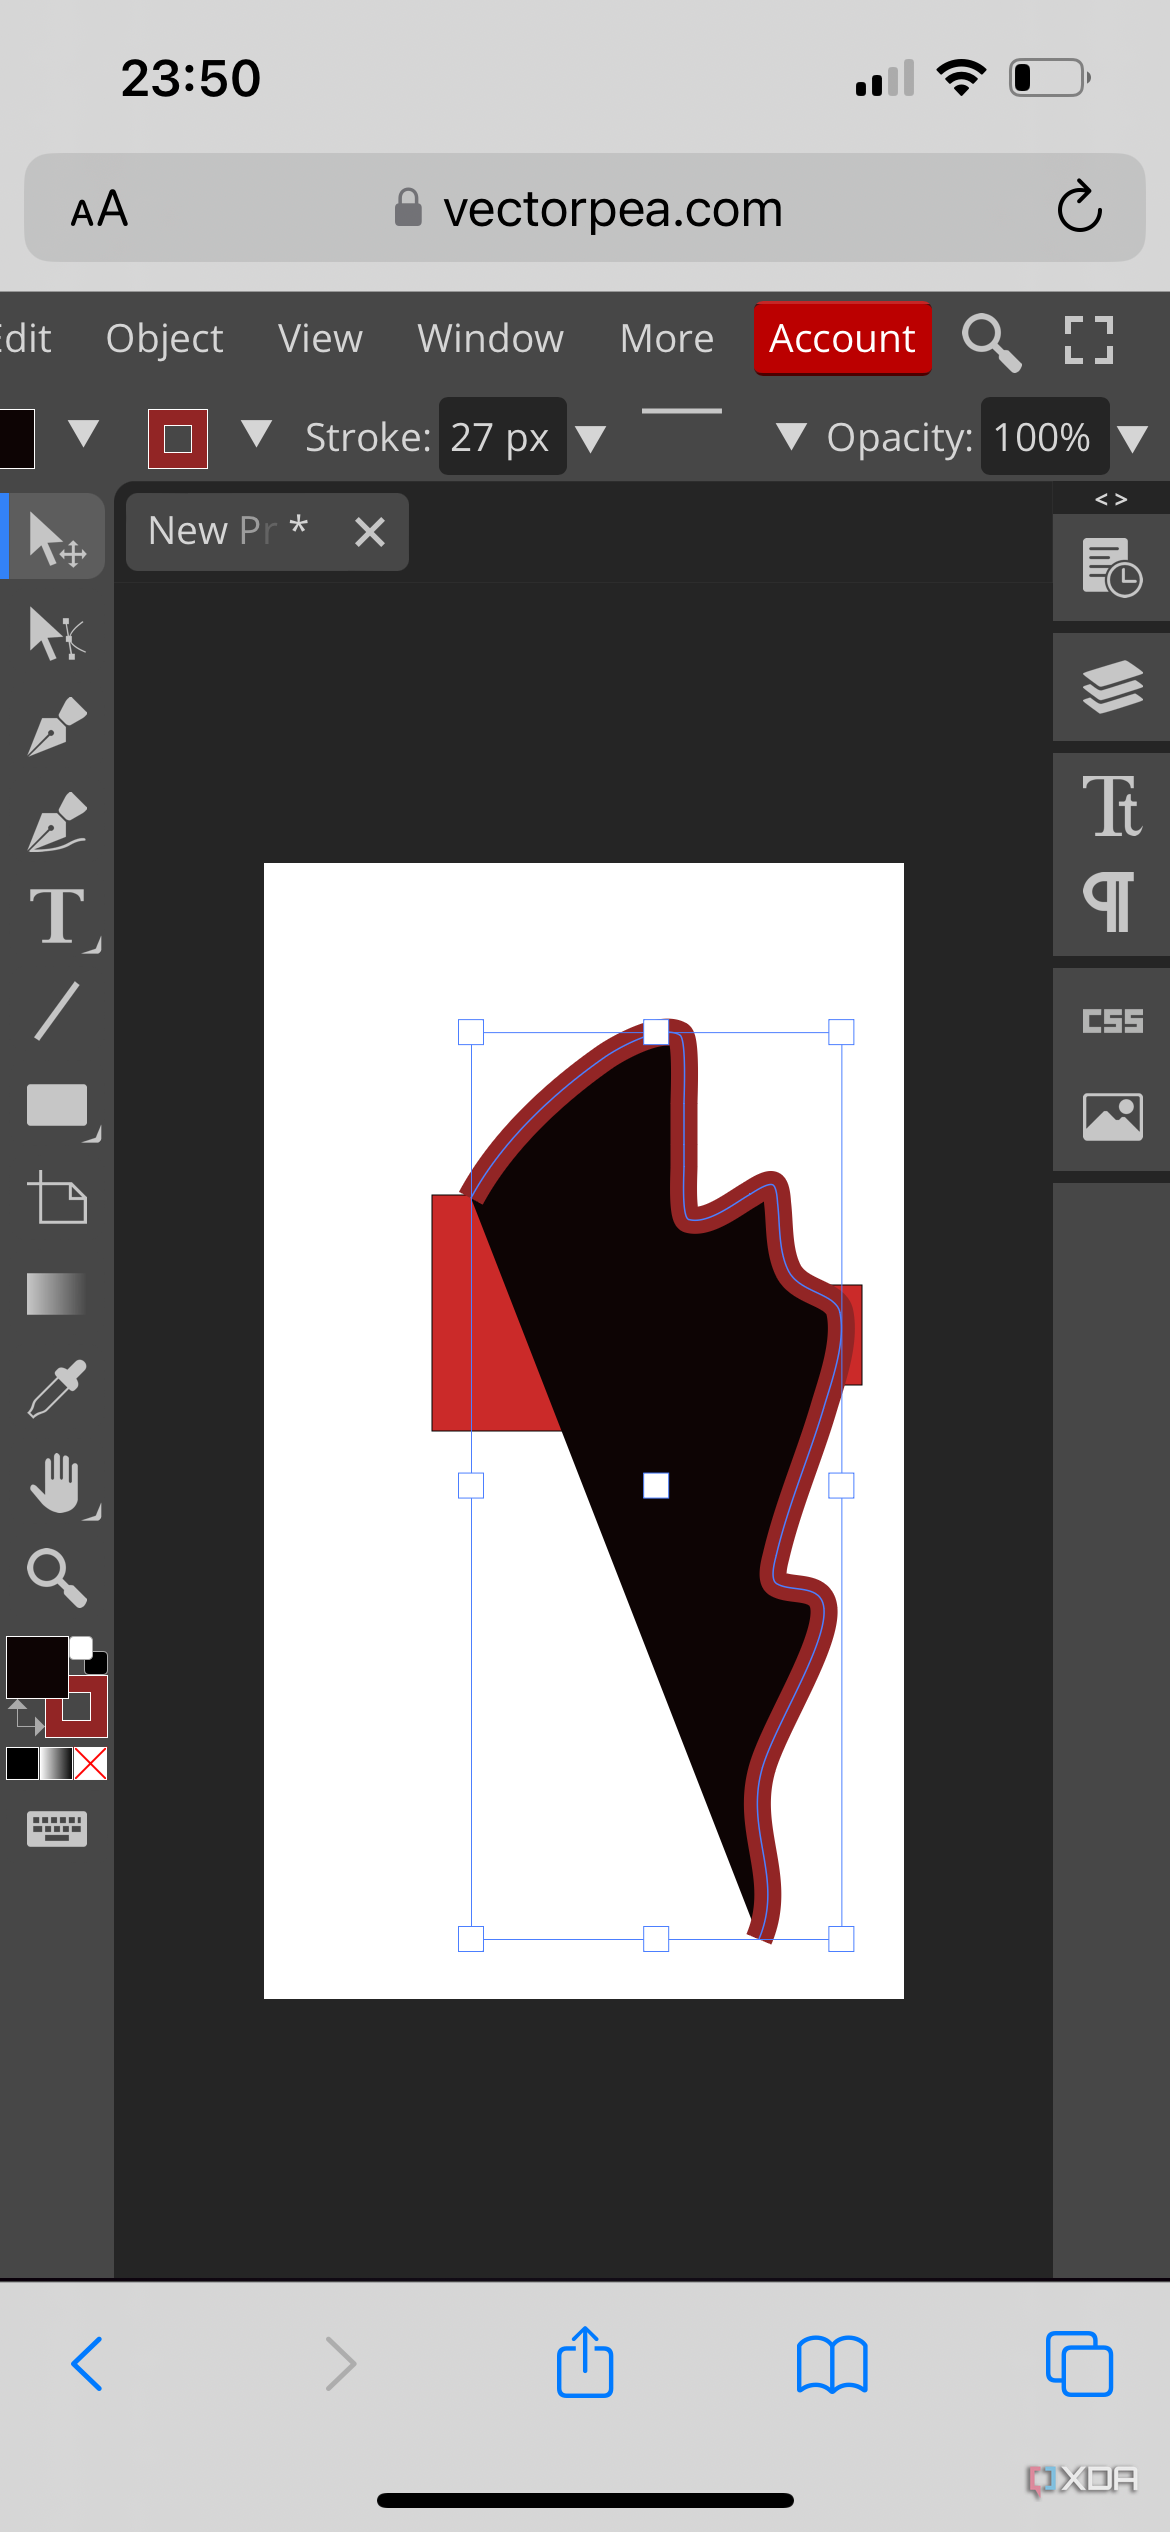Choose the Free Pen tool
Screen dimensions: 1170x2532
tap(56, 822)
